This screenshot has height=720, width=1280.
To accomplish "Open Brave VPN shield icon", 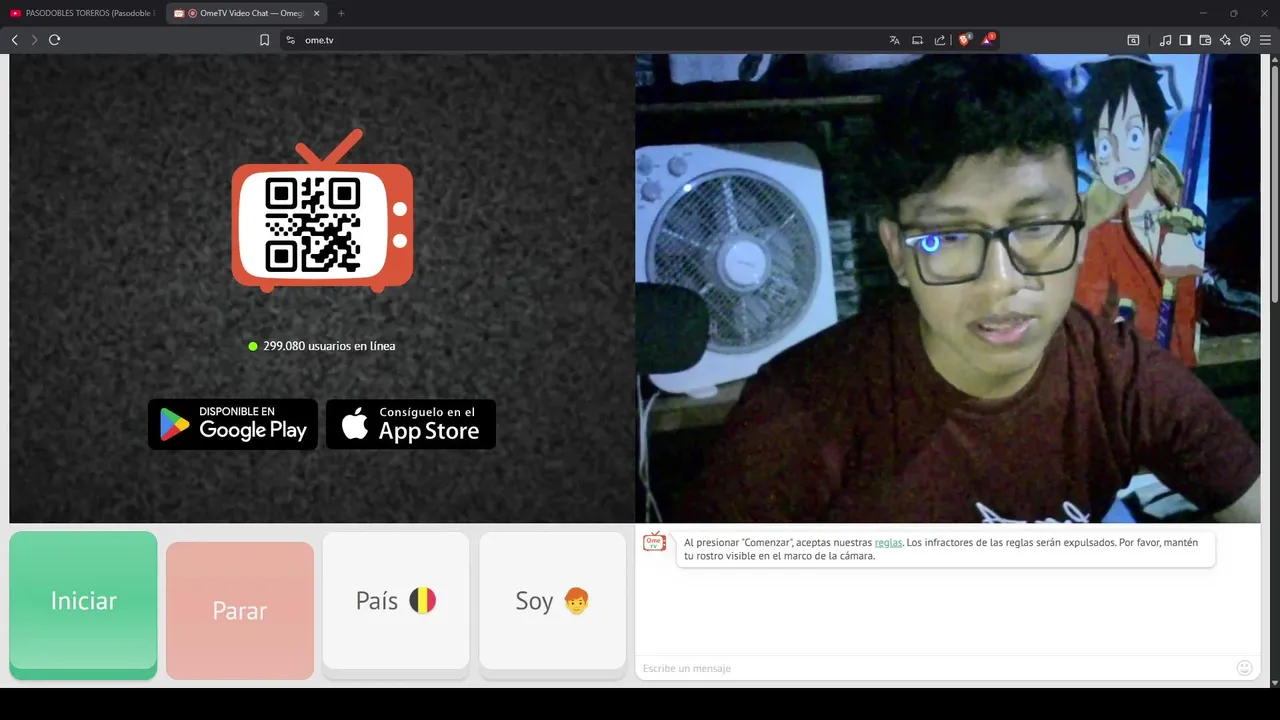I will (1245, 40).
